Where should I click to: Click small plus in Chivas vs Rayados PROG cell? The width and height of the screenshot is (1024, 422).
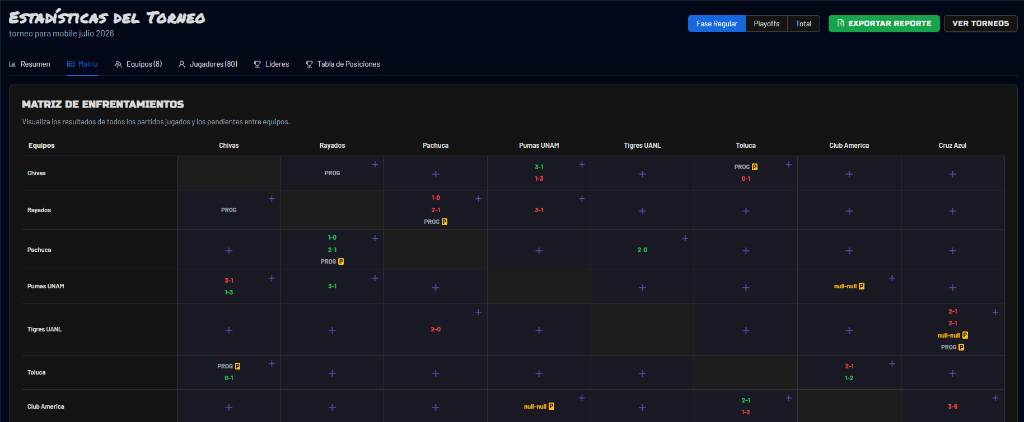375,165
